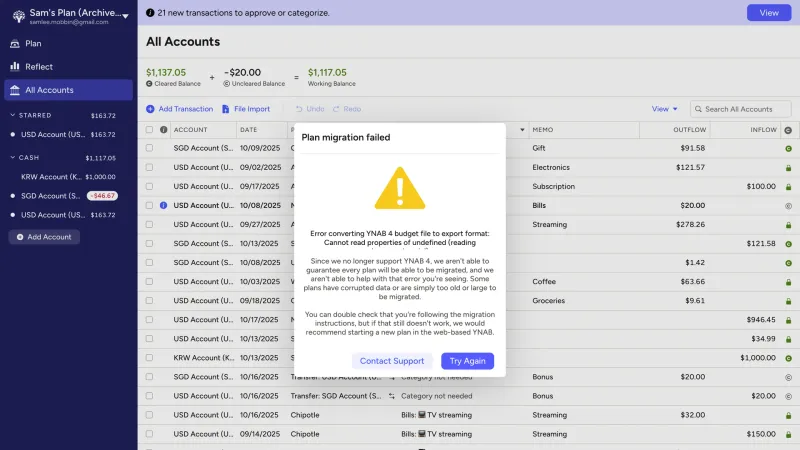Check the box for the 10/09/2025 SGD row
Image resolution: width=800 pixels, height=450 pixels.
[149, 148]
